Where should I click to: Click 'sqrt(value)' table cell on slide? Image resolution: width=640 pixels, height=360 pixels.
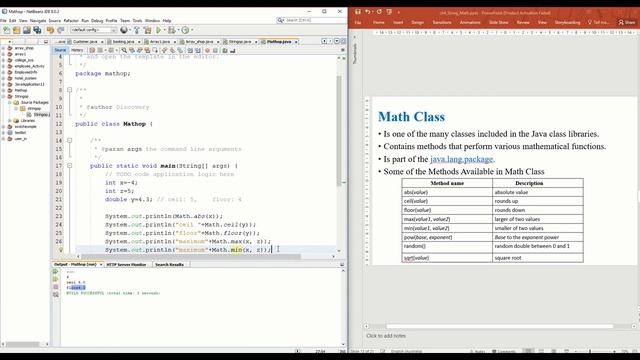[x=447, y=258]
